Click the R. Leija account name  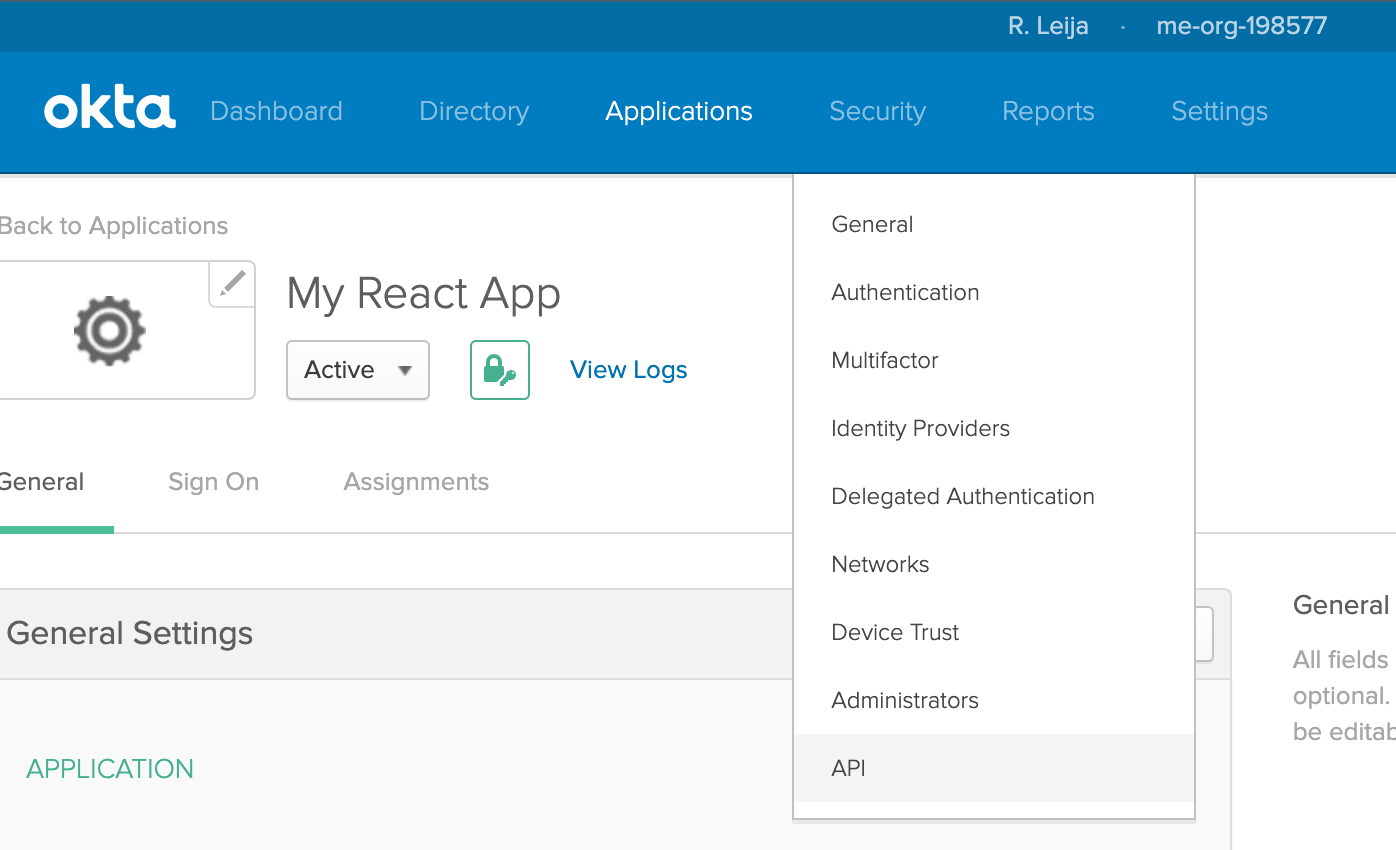coord(1048,26)
